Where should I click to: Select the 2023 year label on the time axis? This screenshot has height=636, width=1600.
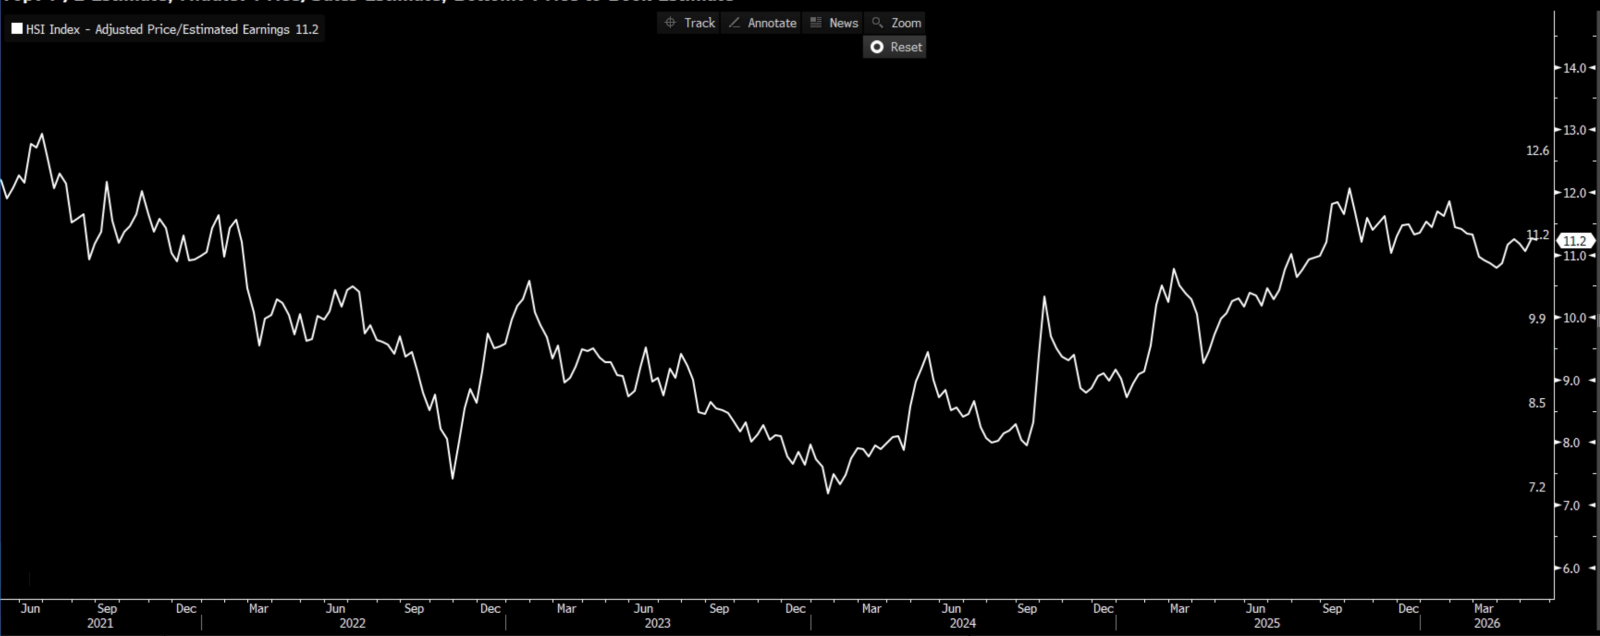(657, 623)
